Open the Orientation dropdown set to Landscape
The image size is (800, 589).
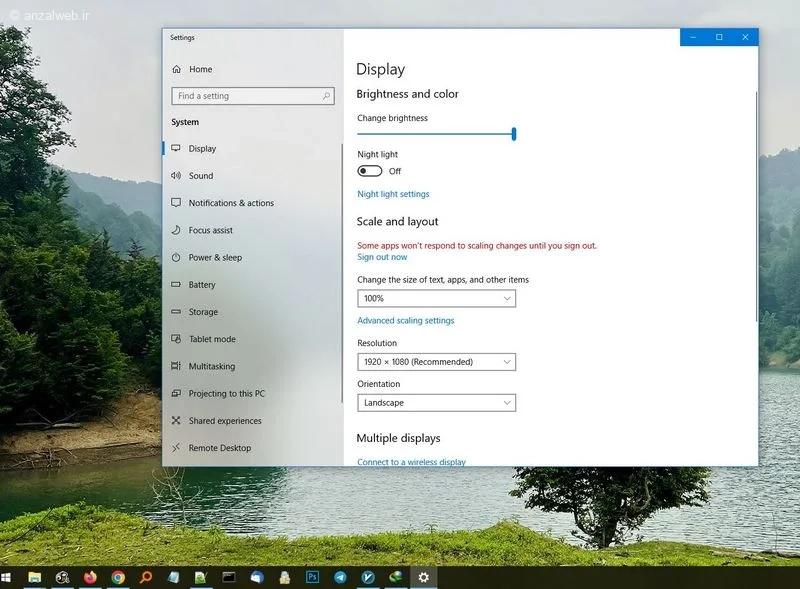pyautogui.click(x=436, y=403)
